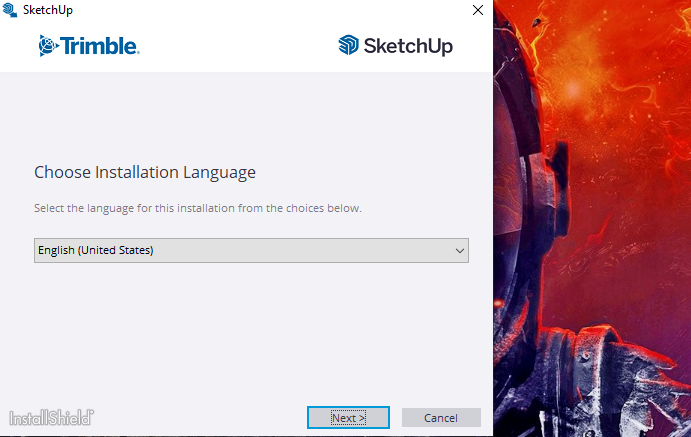The width and height of the screenshot is (691, 437).
Task: Click the SketchUp title bar icon
Action: click(x=10, y=10)
